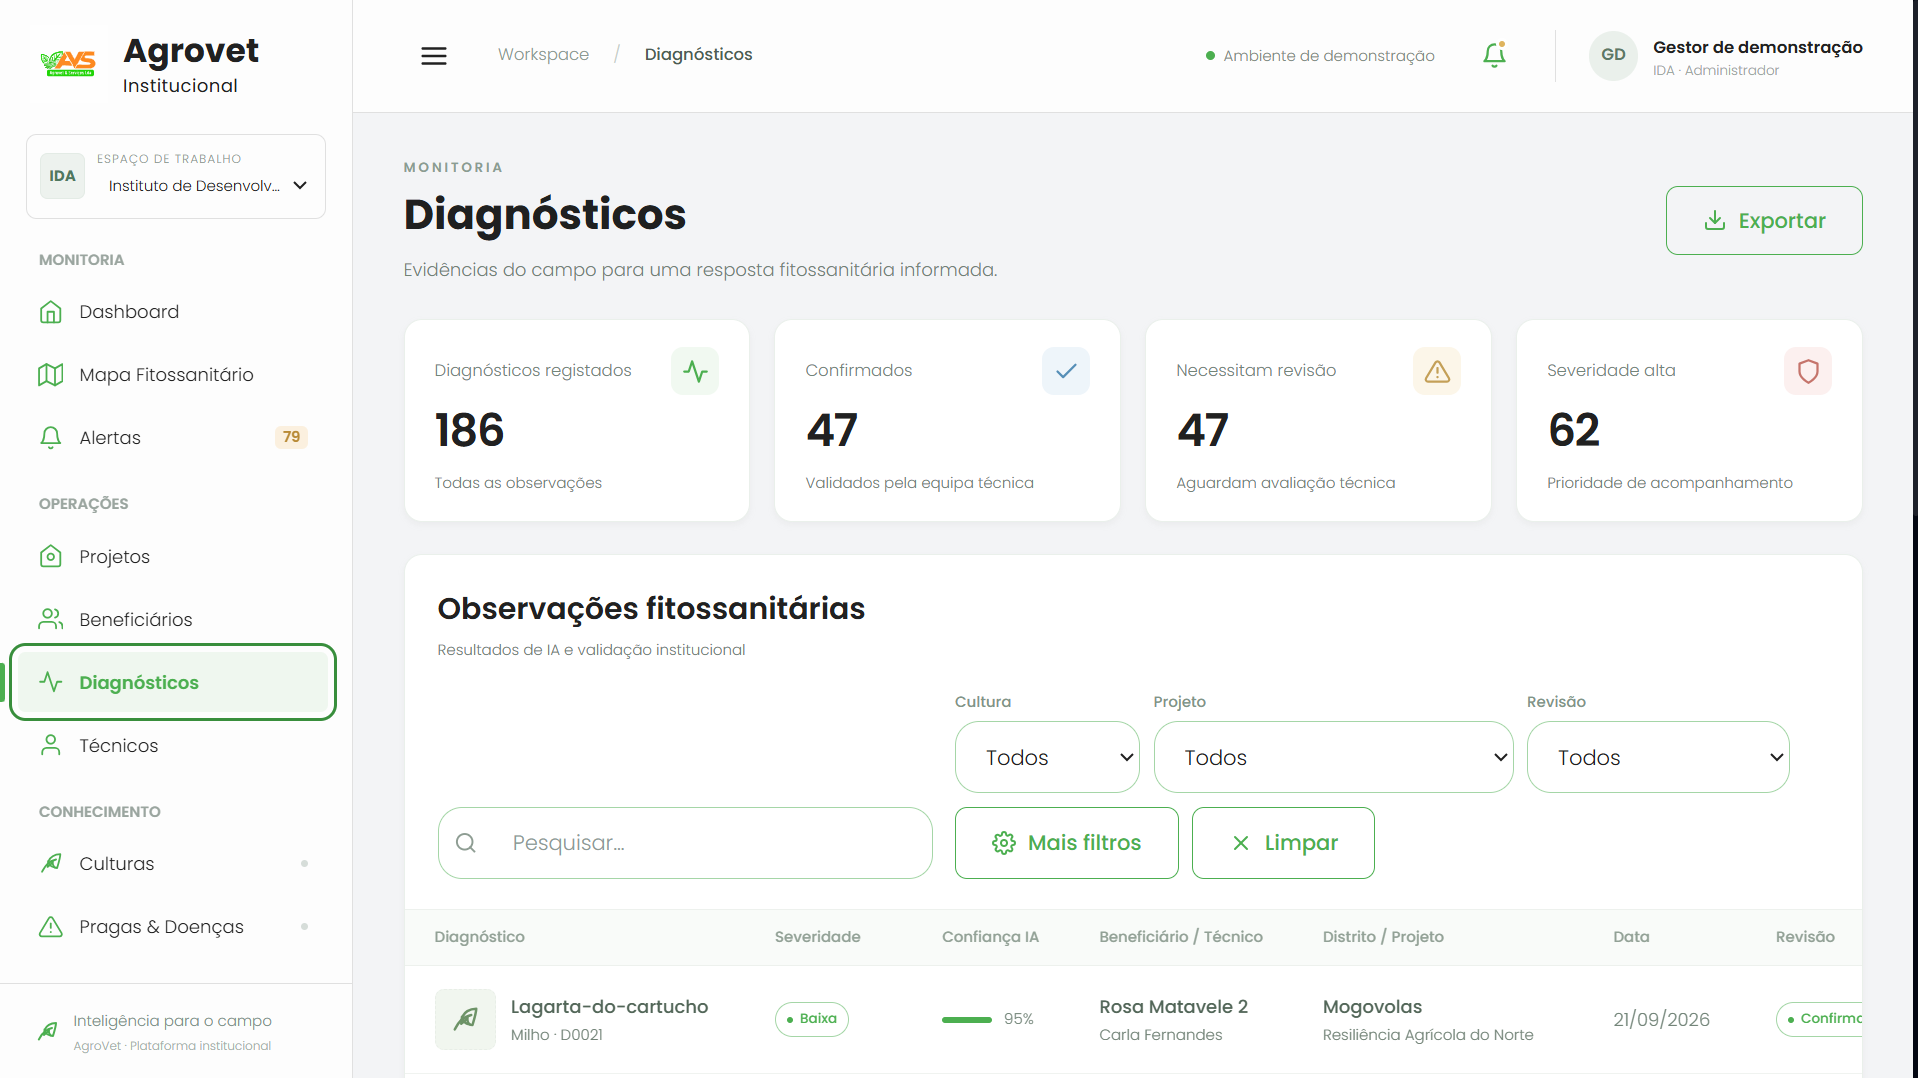Click the Agrovet logo

tap(69, 64)
